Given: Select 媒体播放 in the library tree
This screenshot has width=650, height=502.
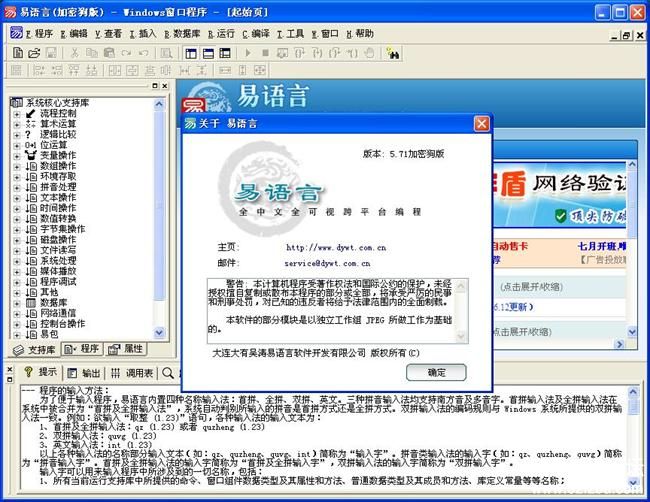Looking at the screenshot, I should tap(58, 271).
